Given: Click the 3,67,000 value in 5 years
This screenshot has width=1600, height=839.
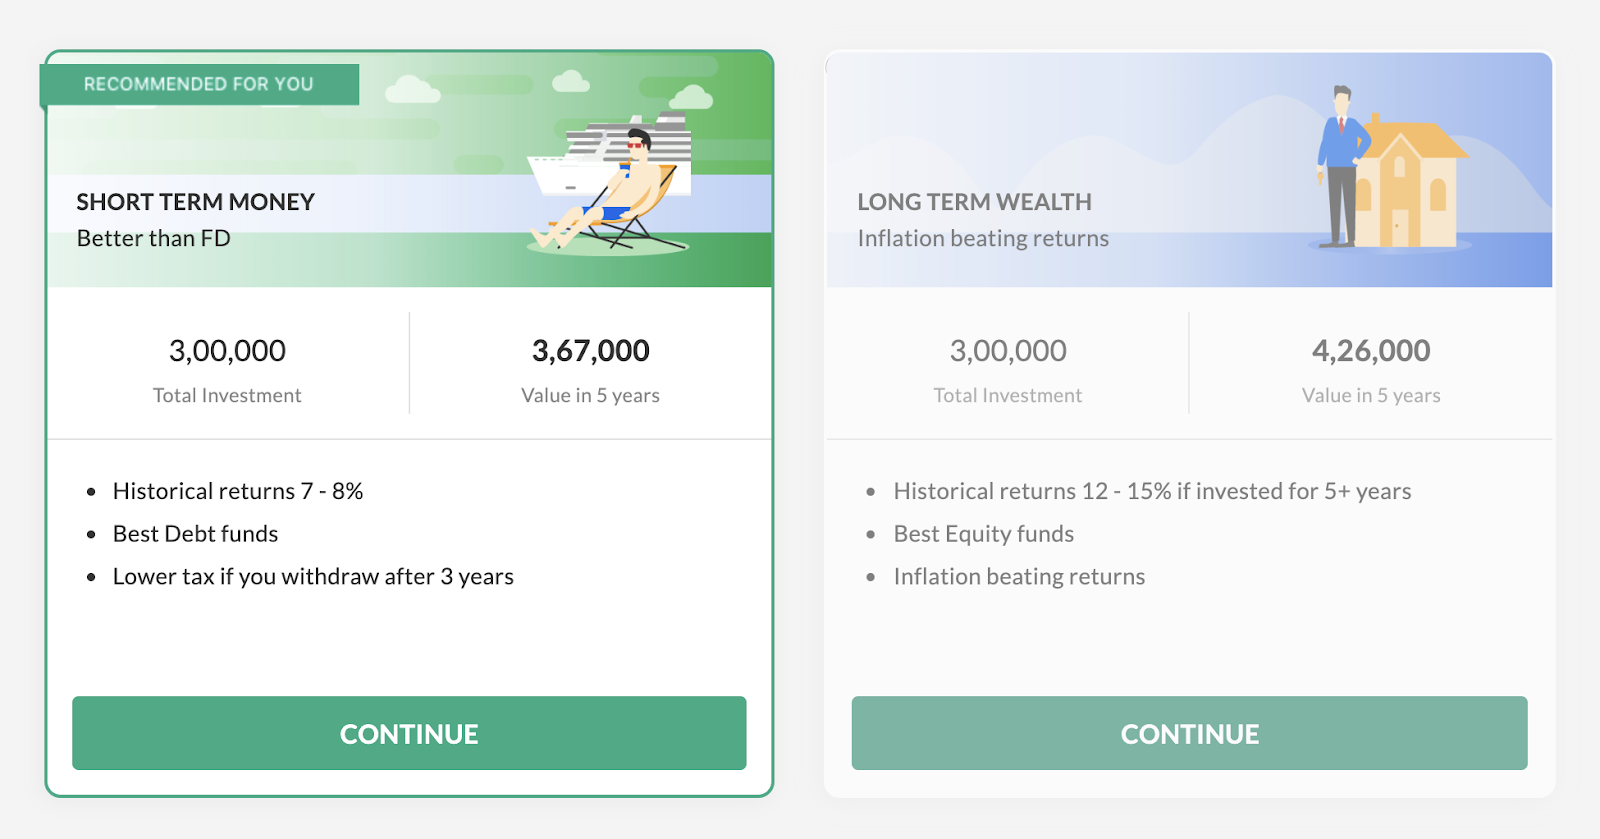Looking at the screenshot, I should [590, 351].
